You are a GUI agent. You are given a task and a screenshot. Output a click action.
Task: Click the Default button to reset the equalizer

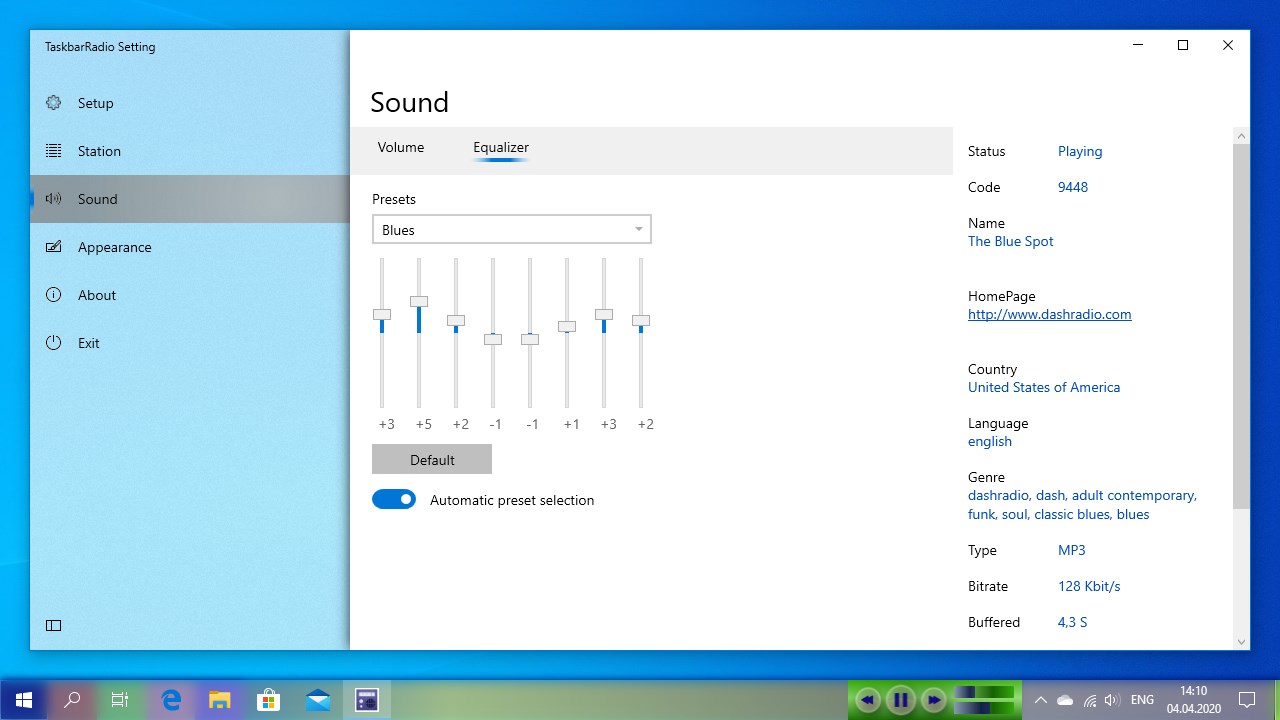coord(432,460)
